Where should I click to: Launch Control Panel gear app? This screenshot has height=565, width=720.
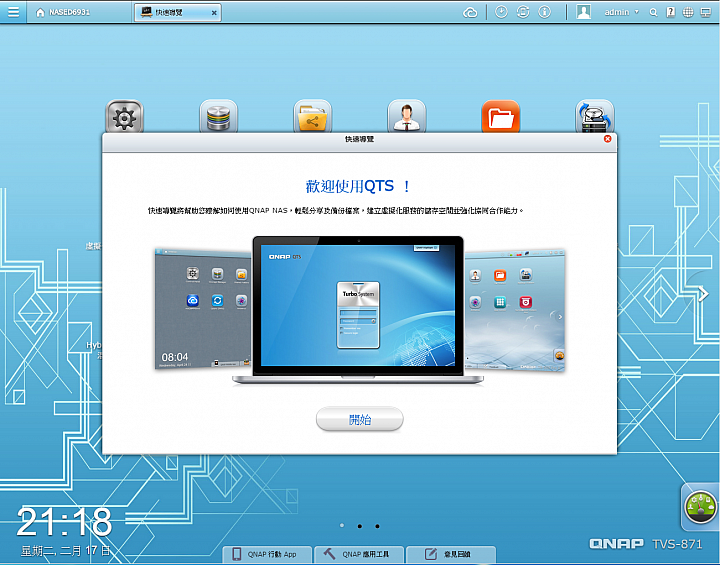tap(124, 117)
